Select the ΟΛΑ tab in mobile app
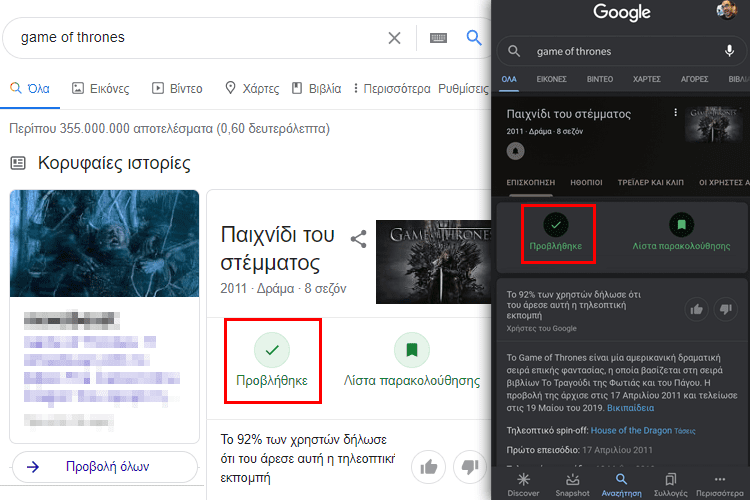This screenshot has width=750, height=500. coord(509,79)
